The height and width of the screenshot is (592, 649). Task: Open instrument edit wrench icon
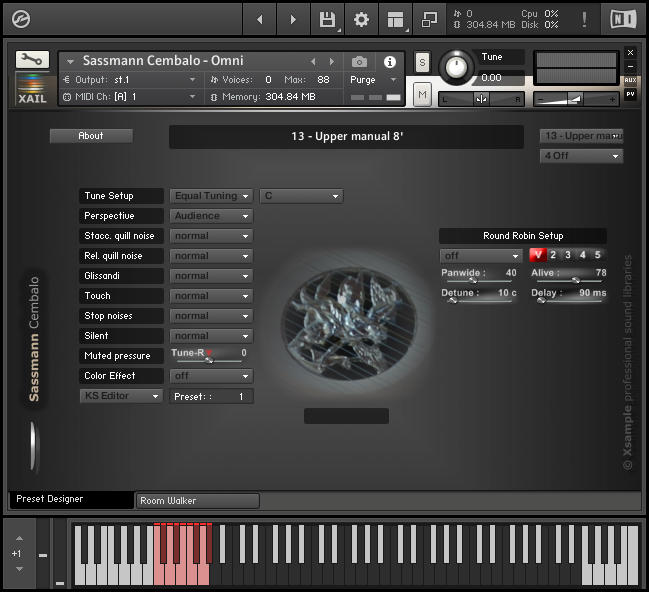pyautogui.click(x=32, y=60)
